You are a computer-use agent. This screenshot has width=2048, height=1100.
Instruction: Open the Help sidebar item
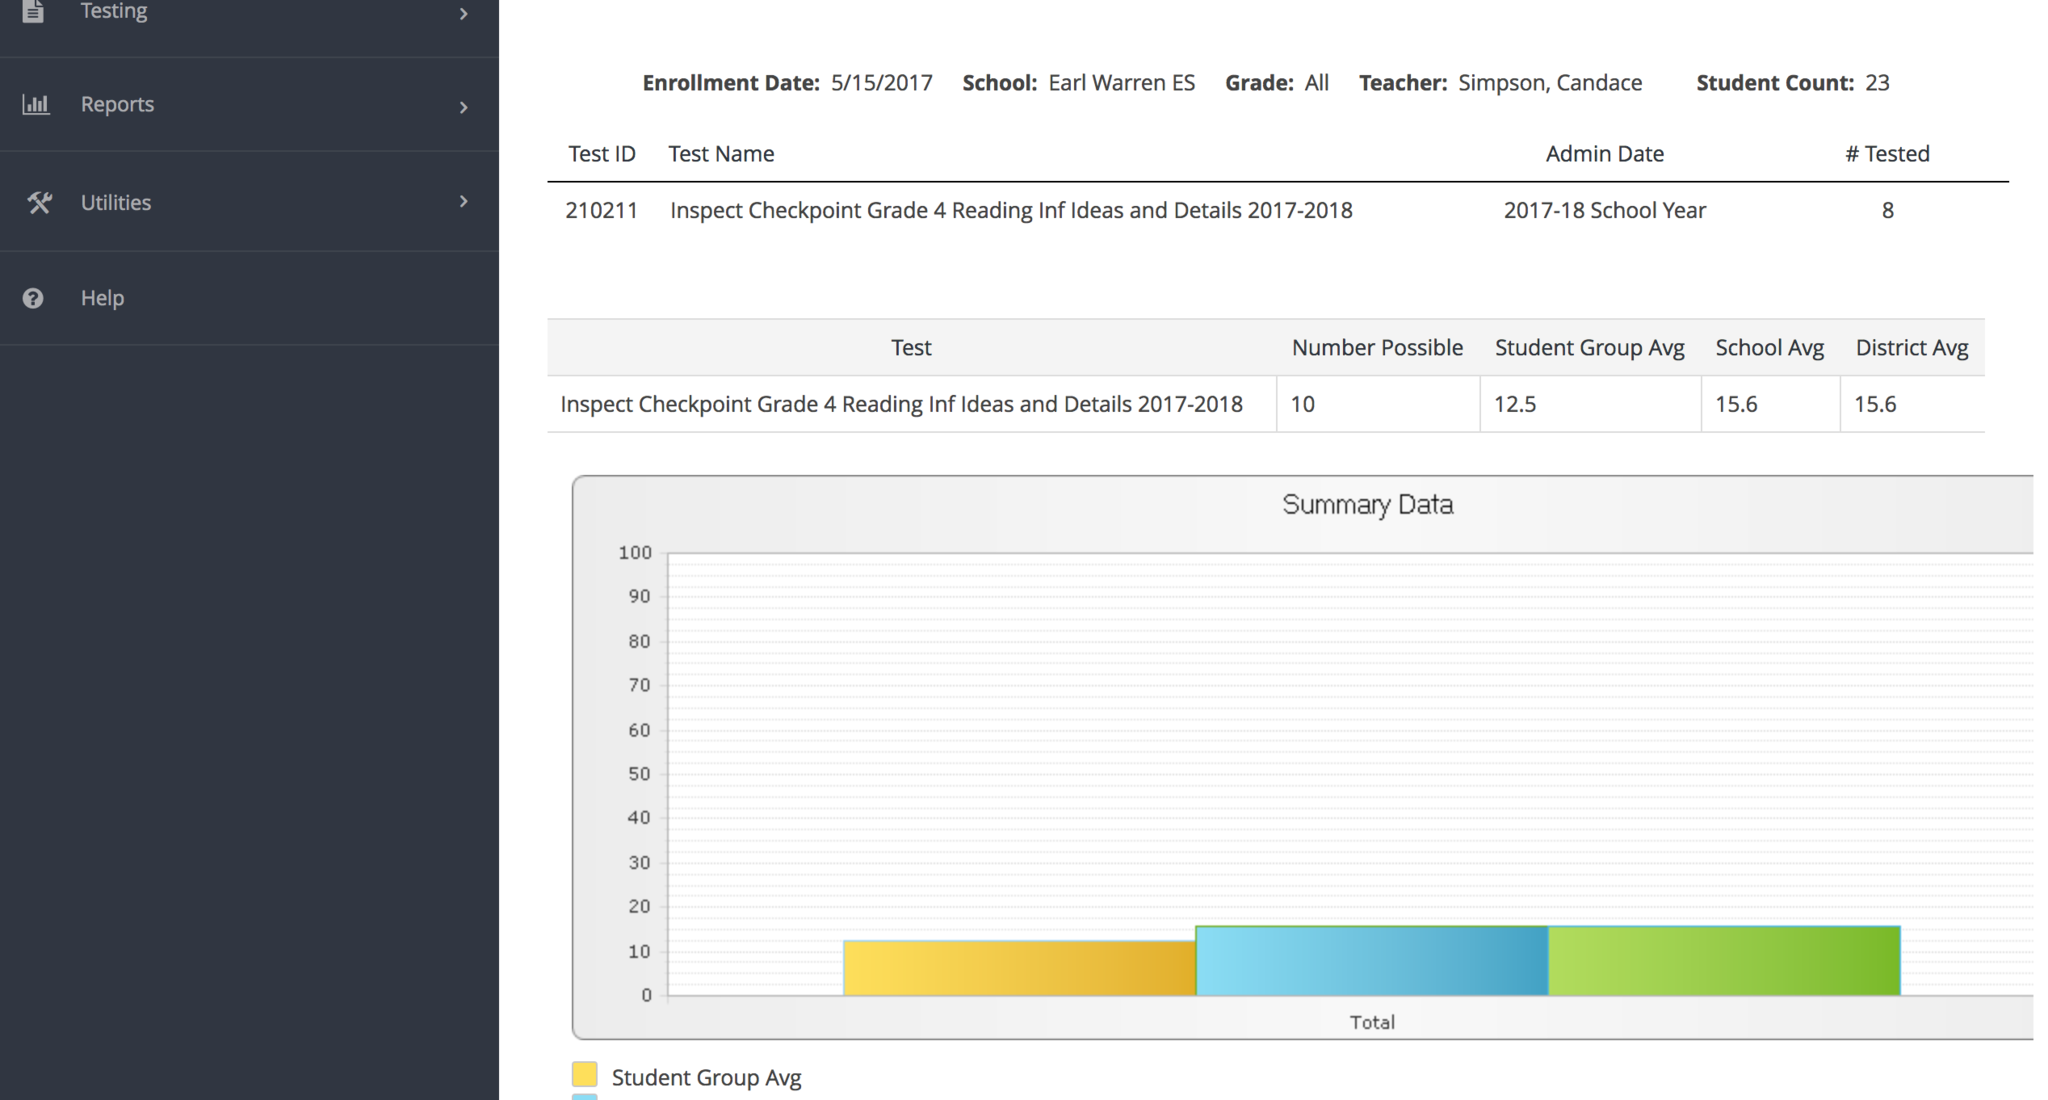(102, 298)
